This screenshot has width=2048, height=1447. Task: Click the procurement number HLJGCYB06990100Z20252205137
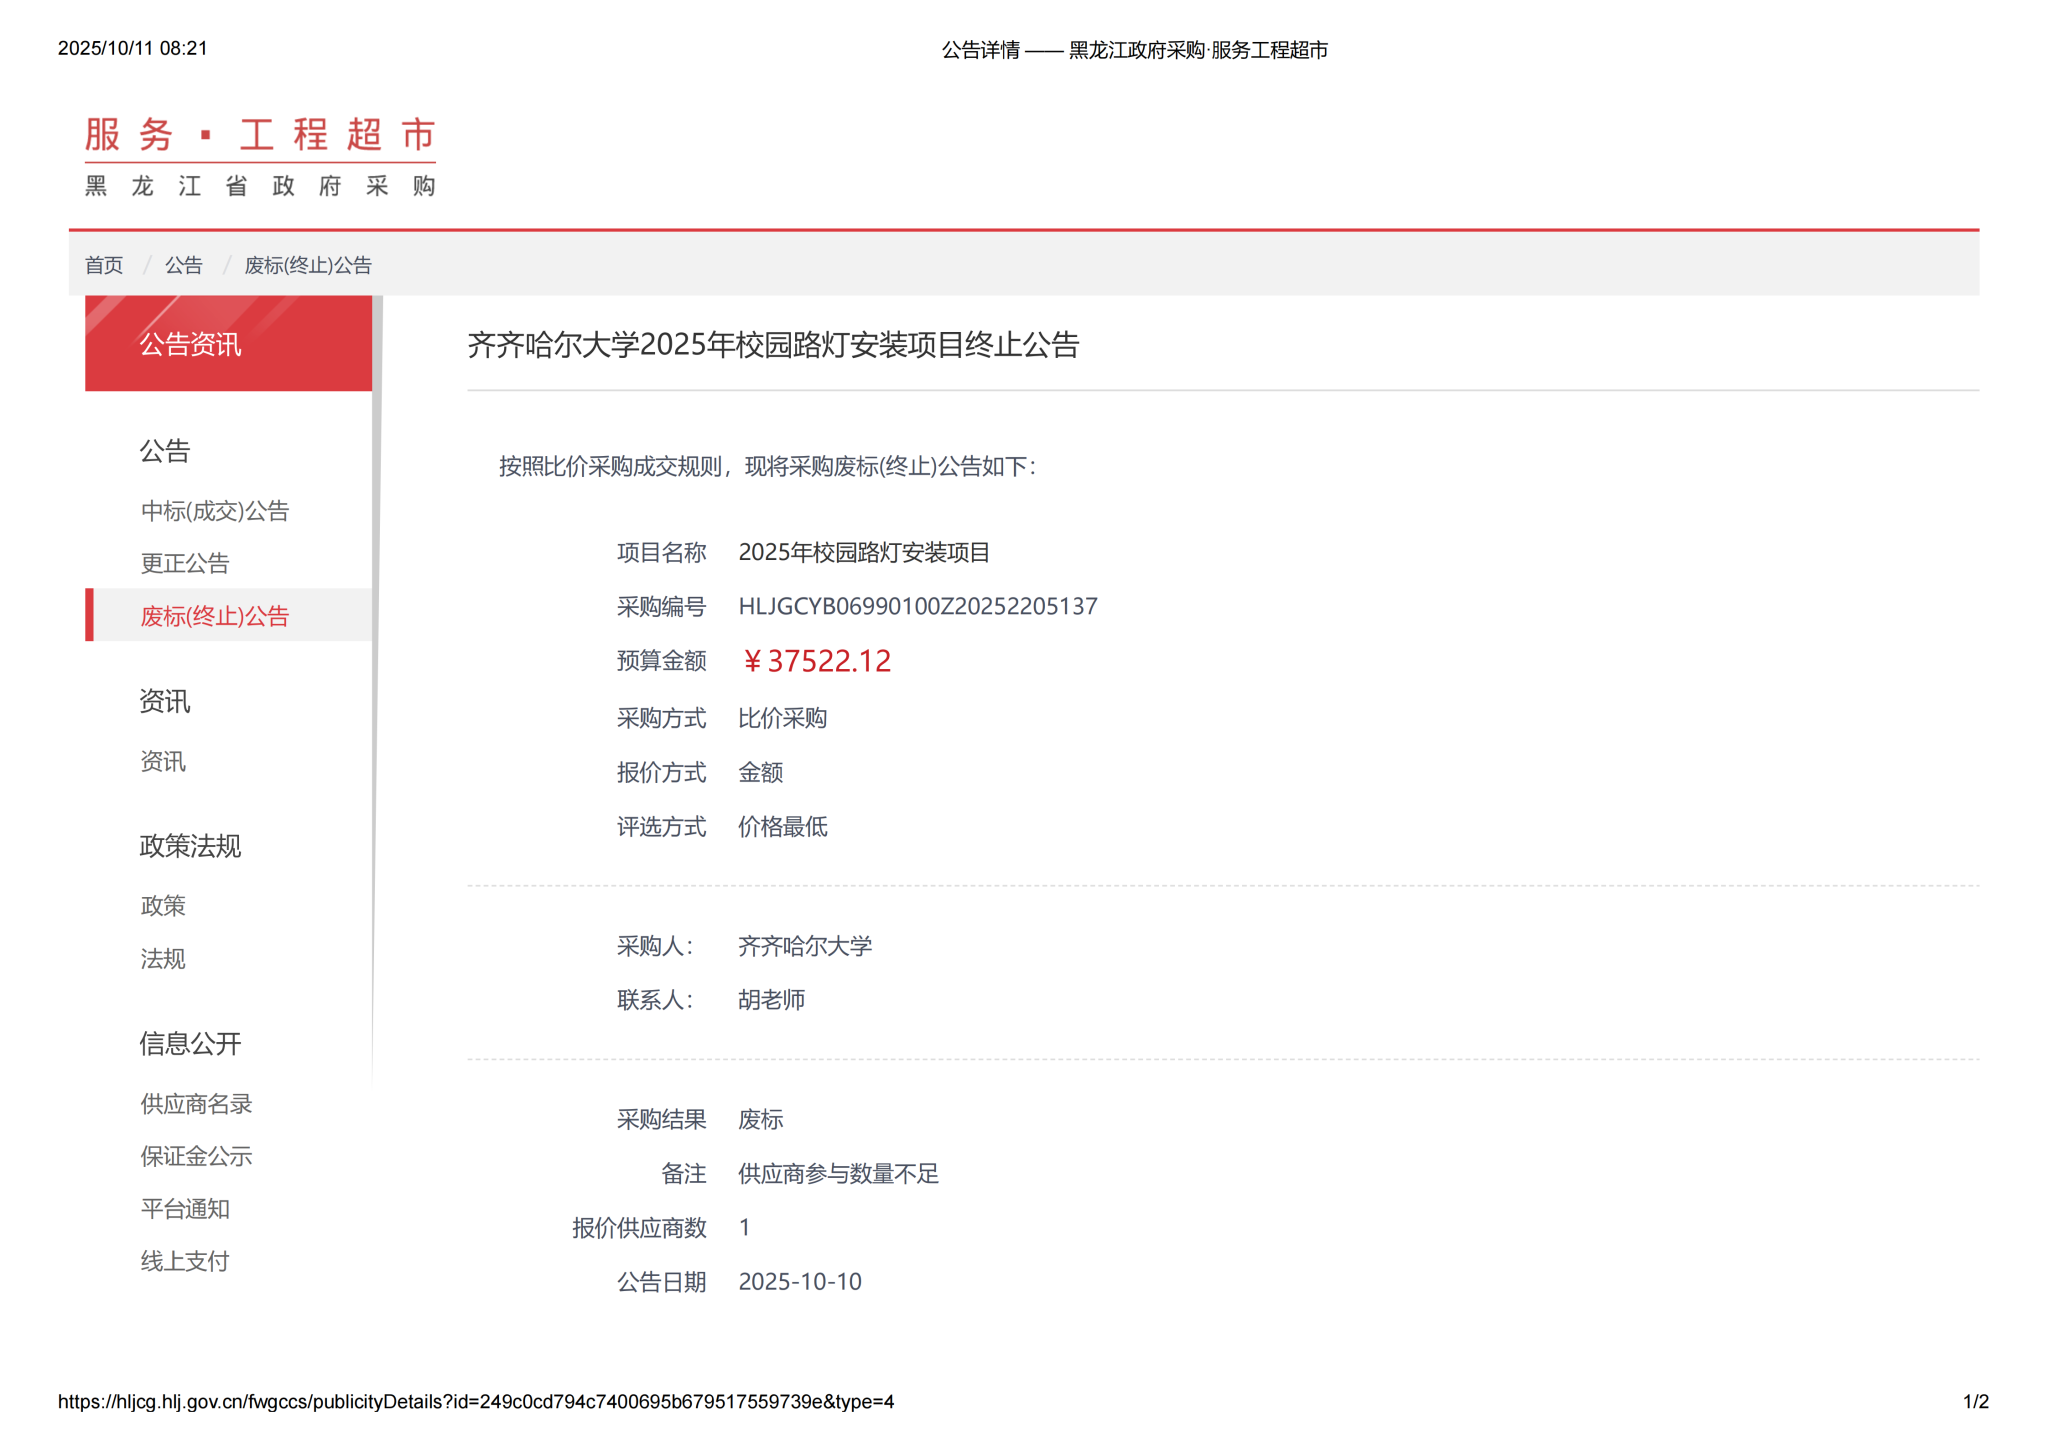[917, 607]
